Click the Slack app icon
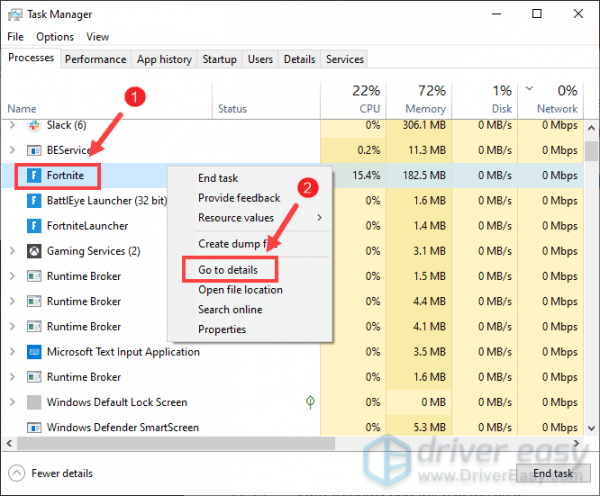 tap(32, 126)
